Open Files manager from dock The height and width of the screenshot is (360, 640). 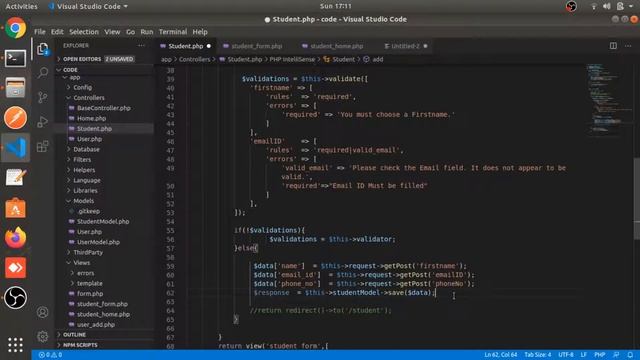(16, 88)
